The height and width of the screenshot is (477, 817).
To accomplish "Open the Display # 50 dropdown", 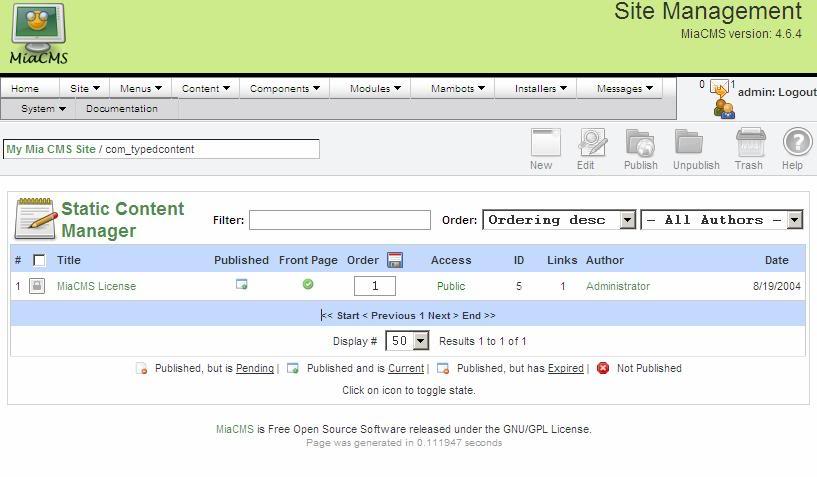I will (407, 341).
